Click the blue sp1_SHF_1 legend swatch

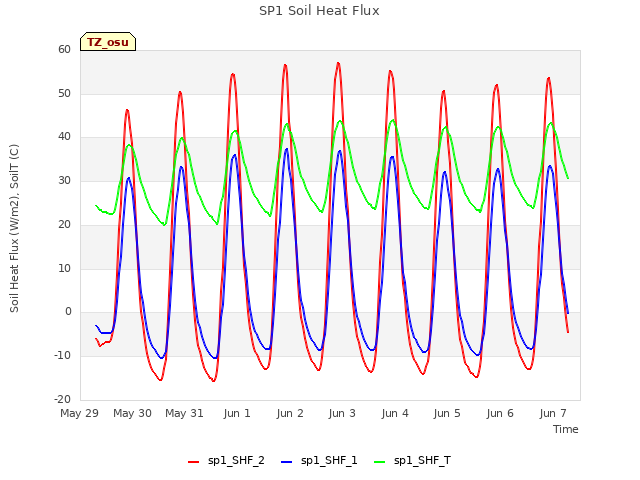[287, 462]
